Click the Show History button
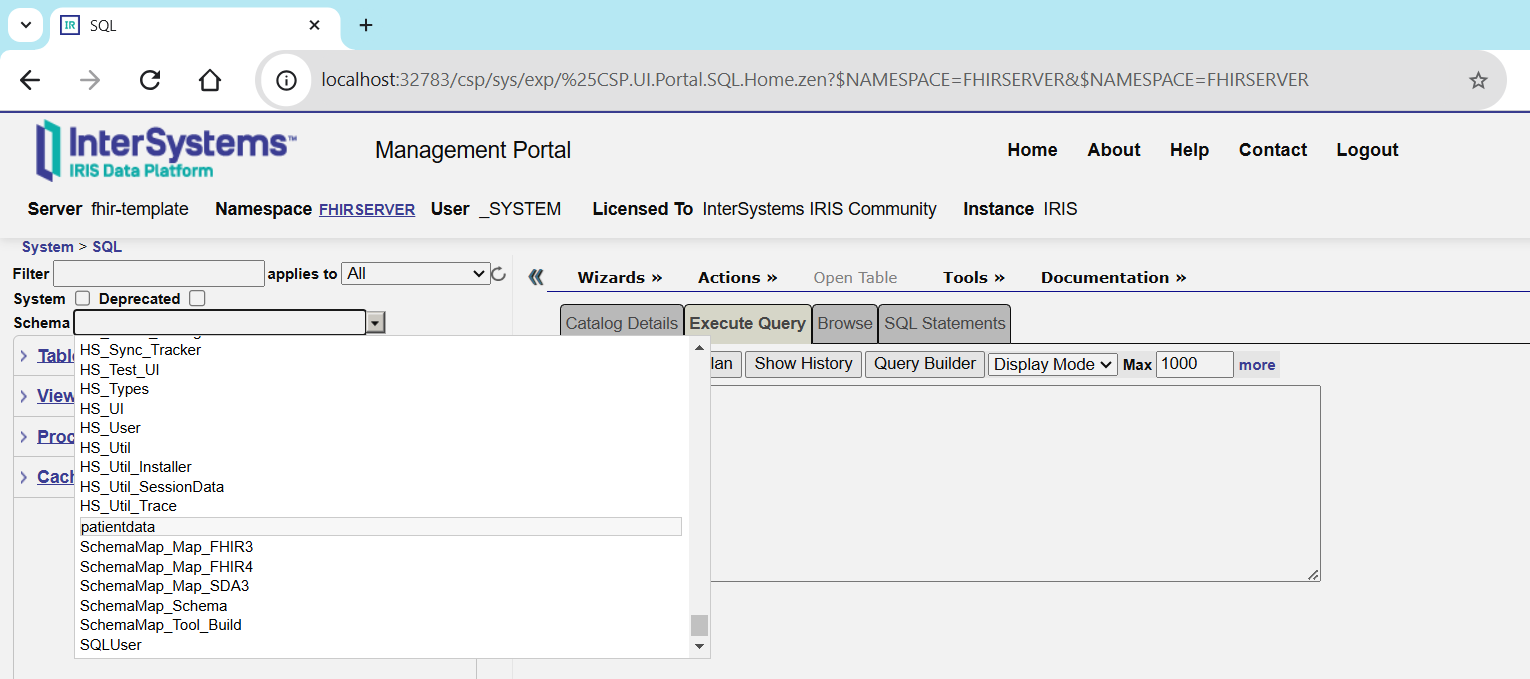The height and width of the screenshot is (679, 1530). coord(803,364)
